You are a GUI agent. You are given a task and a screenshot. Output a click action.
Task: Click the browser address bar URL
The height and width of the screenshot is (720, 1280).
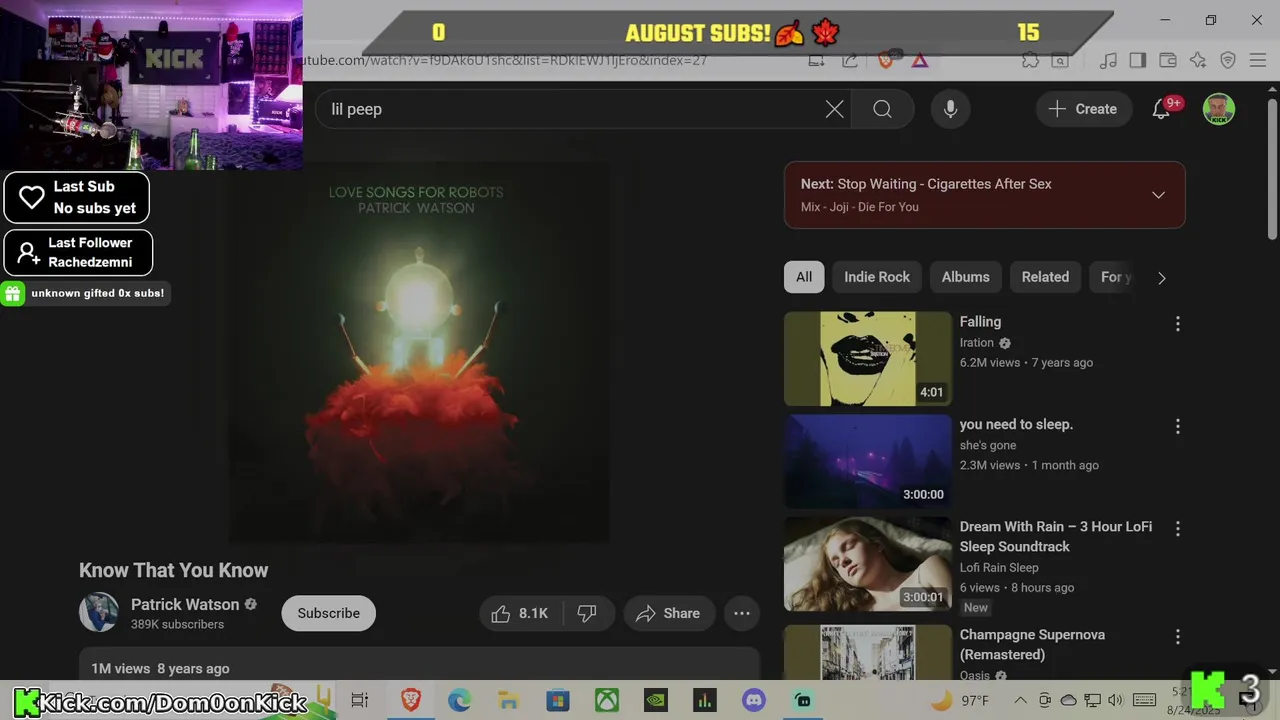click(x=505, y=60)
